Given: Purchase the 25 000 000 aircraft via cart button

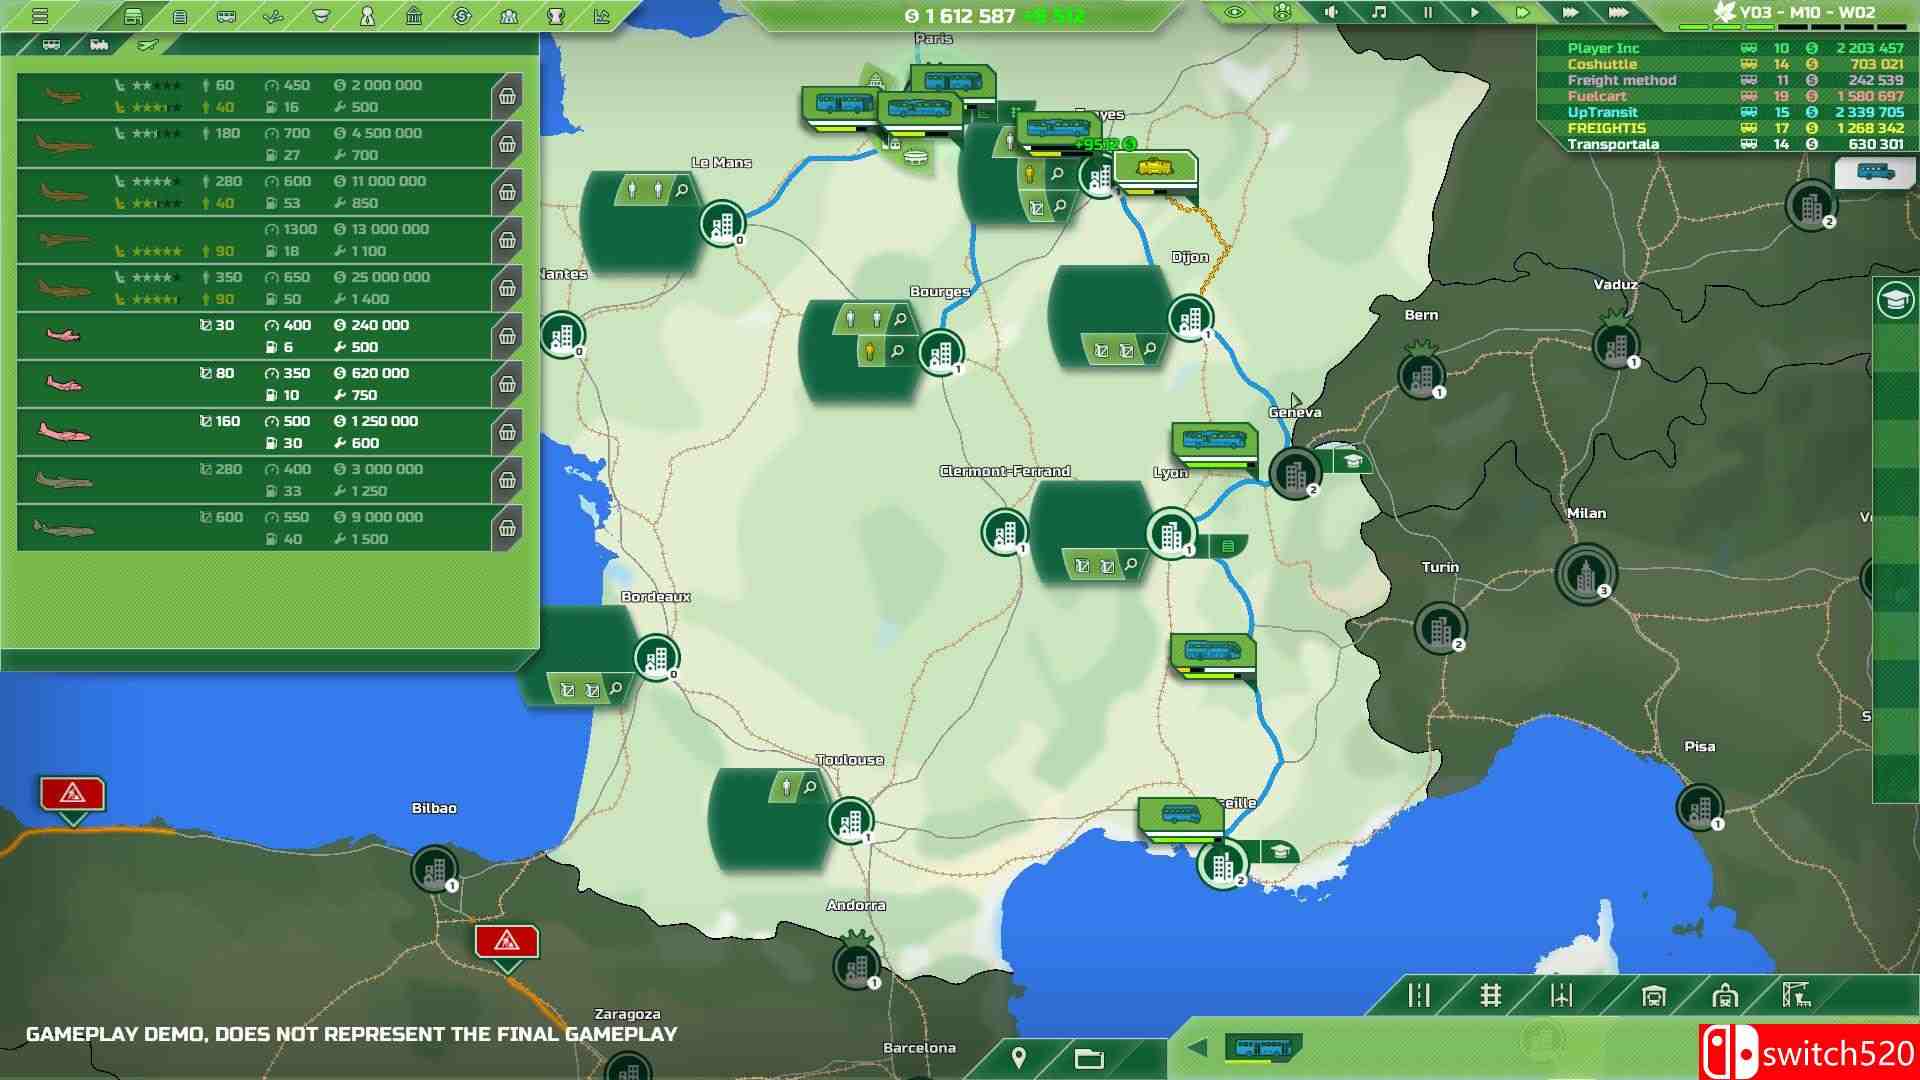Looking at the screenshot, I should (509, 288).
